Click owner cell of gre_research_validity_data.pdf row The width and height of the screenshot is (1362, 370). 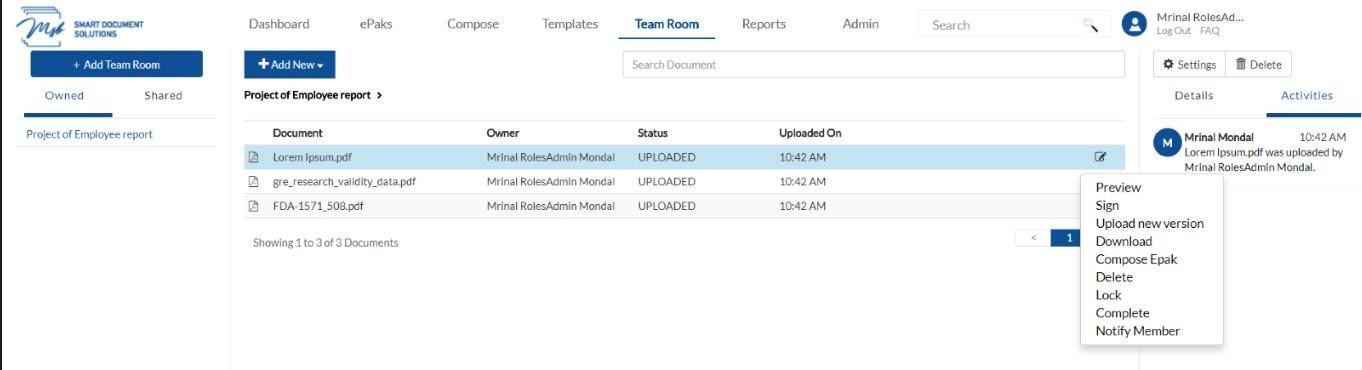point(550,182)
